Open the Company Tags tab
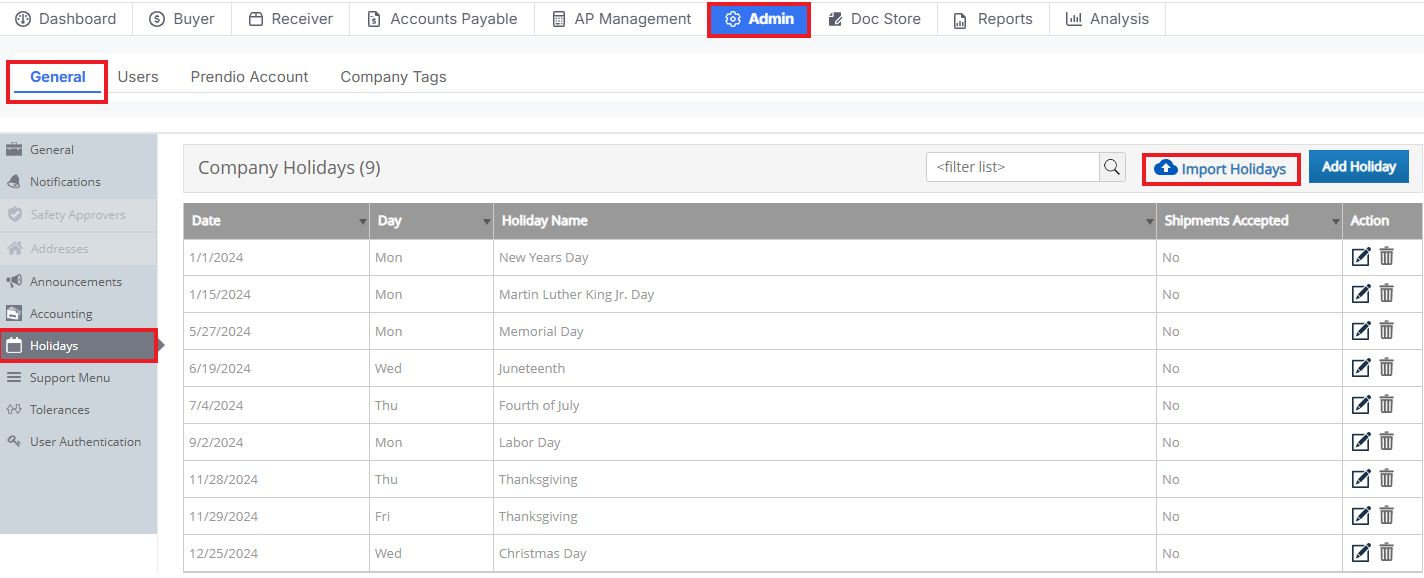 click(x=393, y=77)
